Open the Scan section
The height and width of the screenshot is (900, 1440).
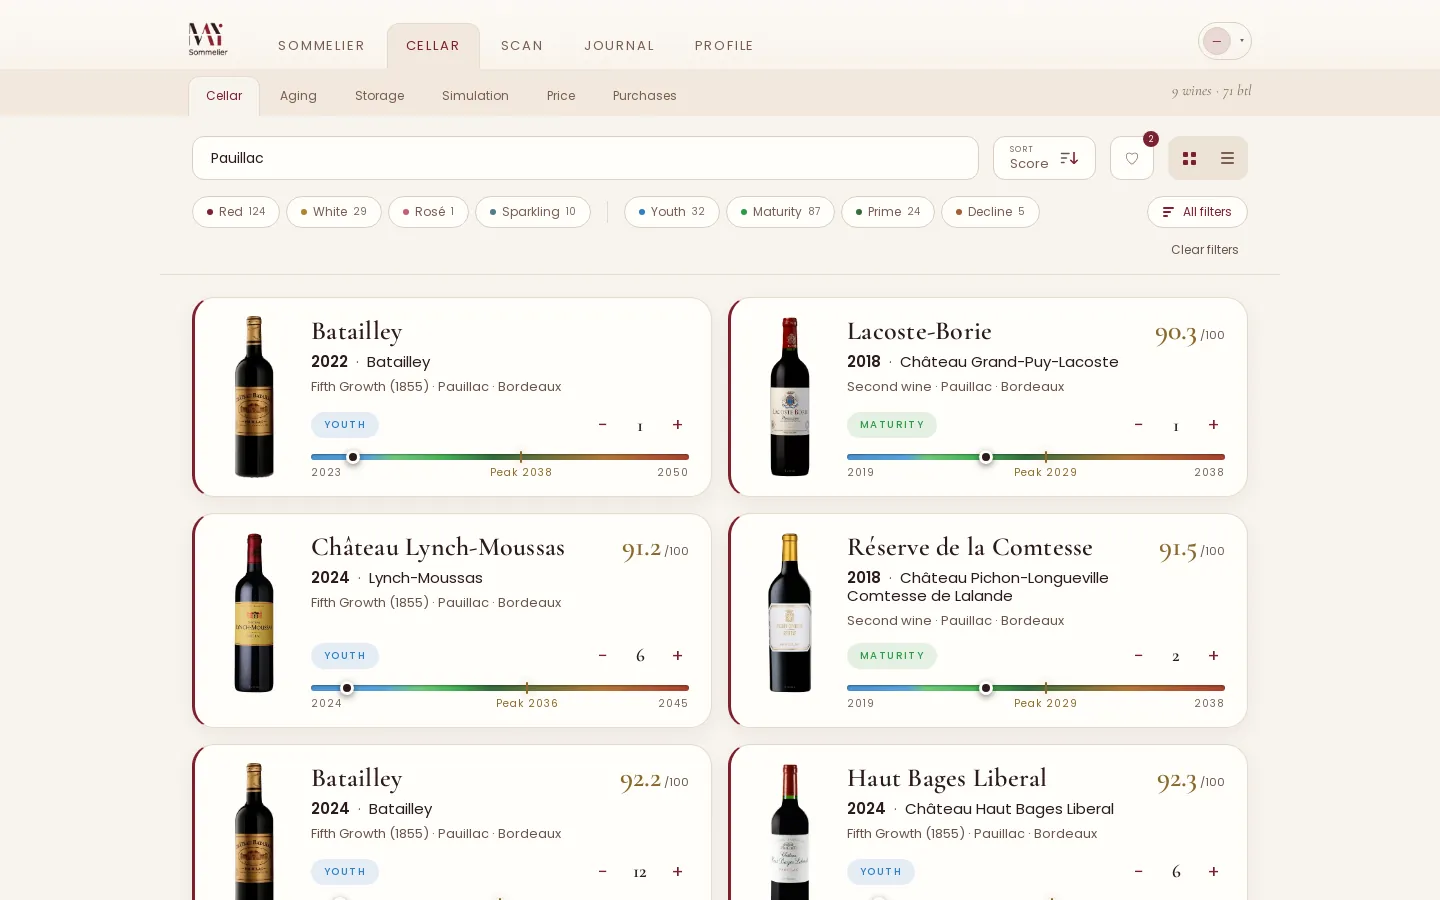pyautogui.click(x=522, y=46)
